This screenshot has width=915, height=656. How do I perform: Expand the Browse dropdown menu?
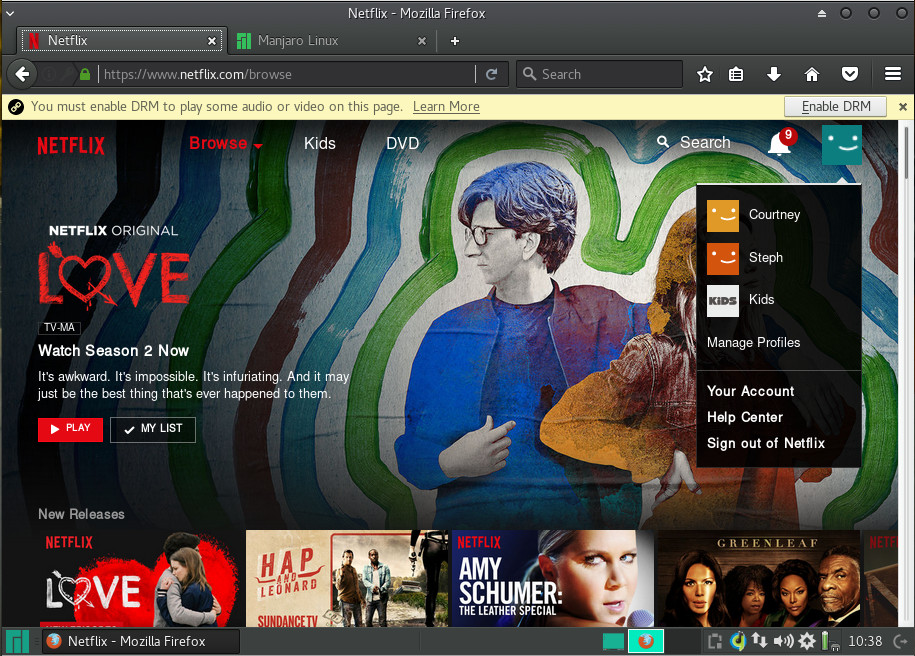tap(226, 144)
